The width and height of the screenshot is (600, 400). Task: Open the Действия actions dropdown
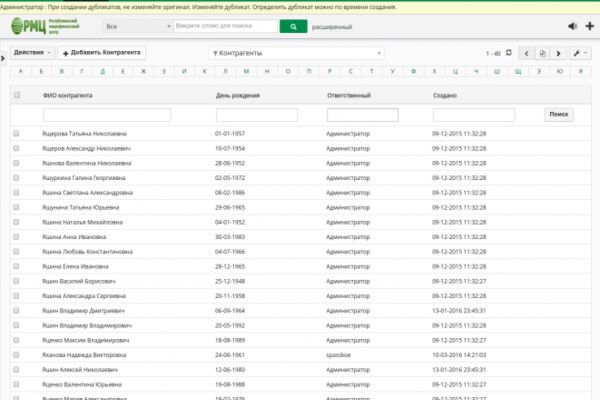point(33,53)
